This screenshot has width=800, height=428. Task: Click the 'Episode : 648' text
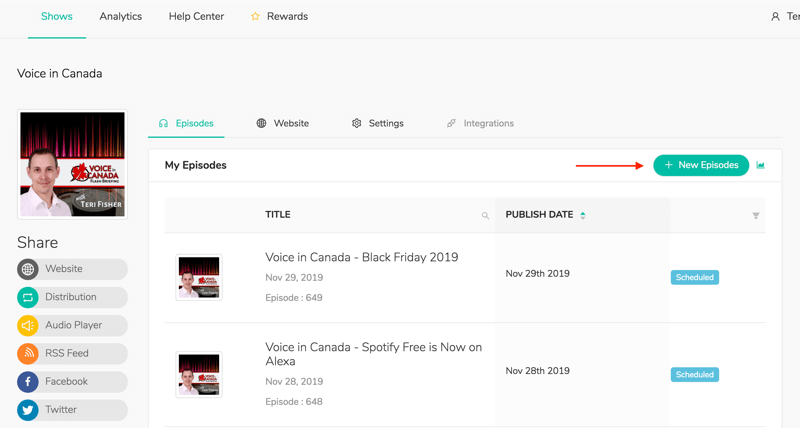tap(294, 401)
